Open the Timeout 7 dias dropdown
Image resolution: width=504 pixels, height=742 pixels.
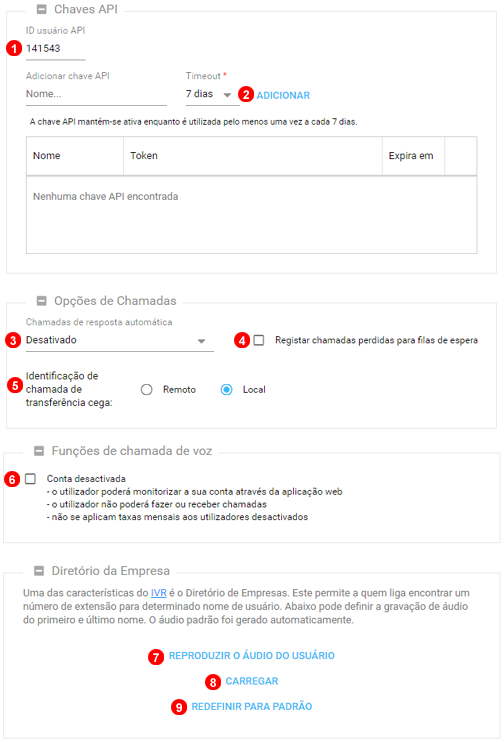coord(212,95)
